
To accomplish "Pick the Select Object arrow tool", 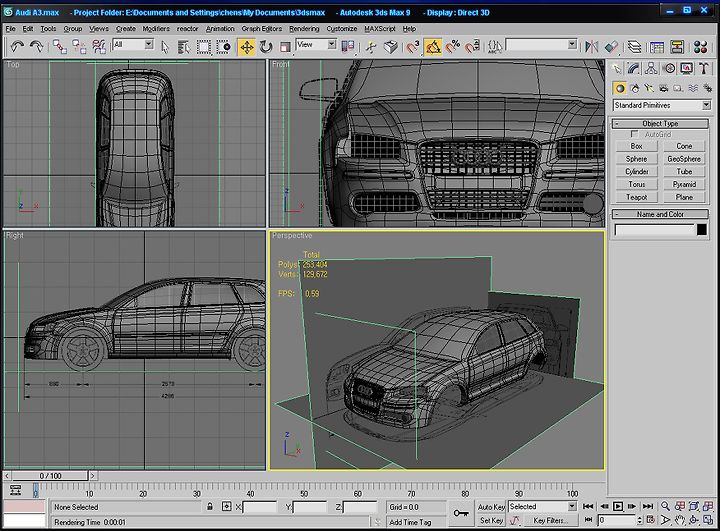I will click(x=165, y=47).
